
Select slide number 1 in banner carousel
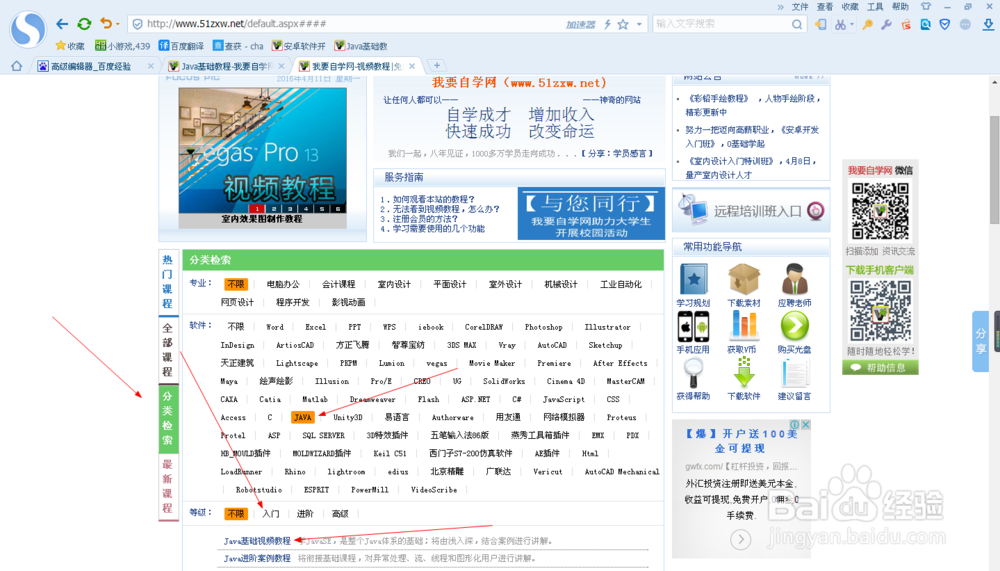pyautogui.click(x=256, y=209)
